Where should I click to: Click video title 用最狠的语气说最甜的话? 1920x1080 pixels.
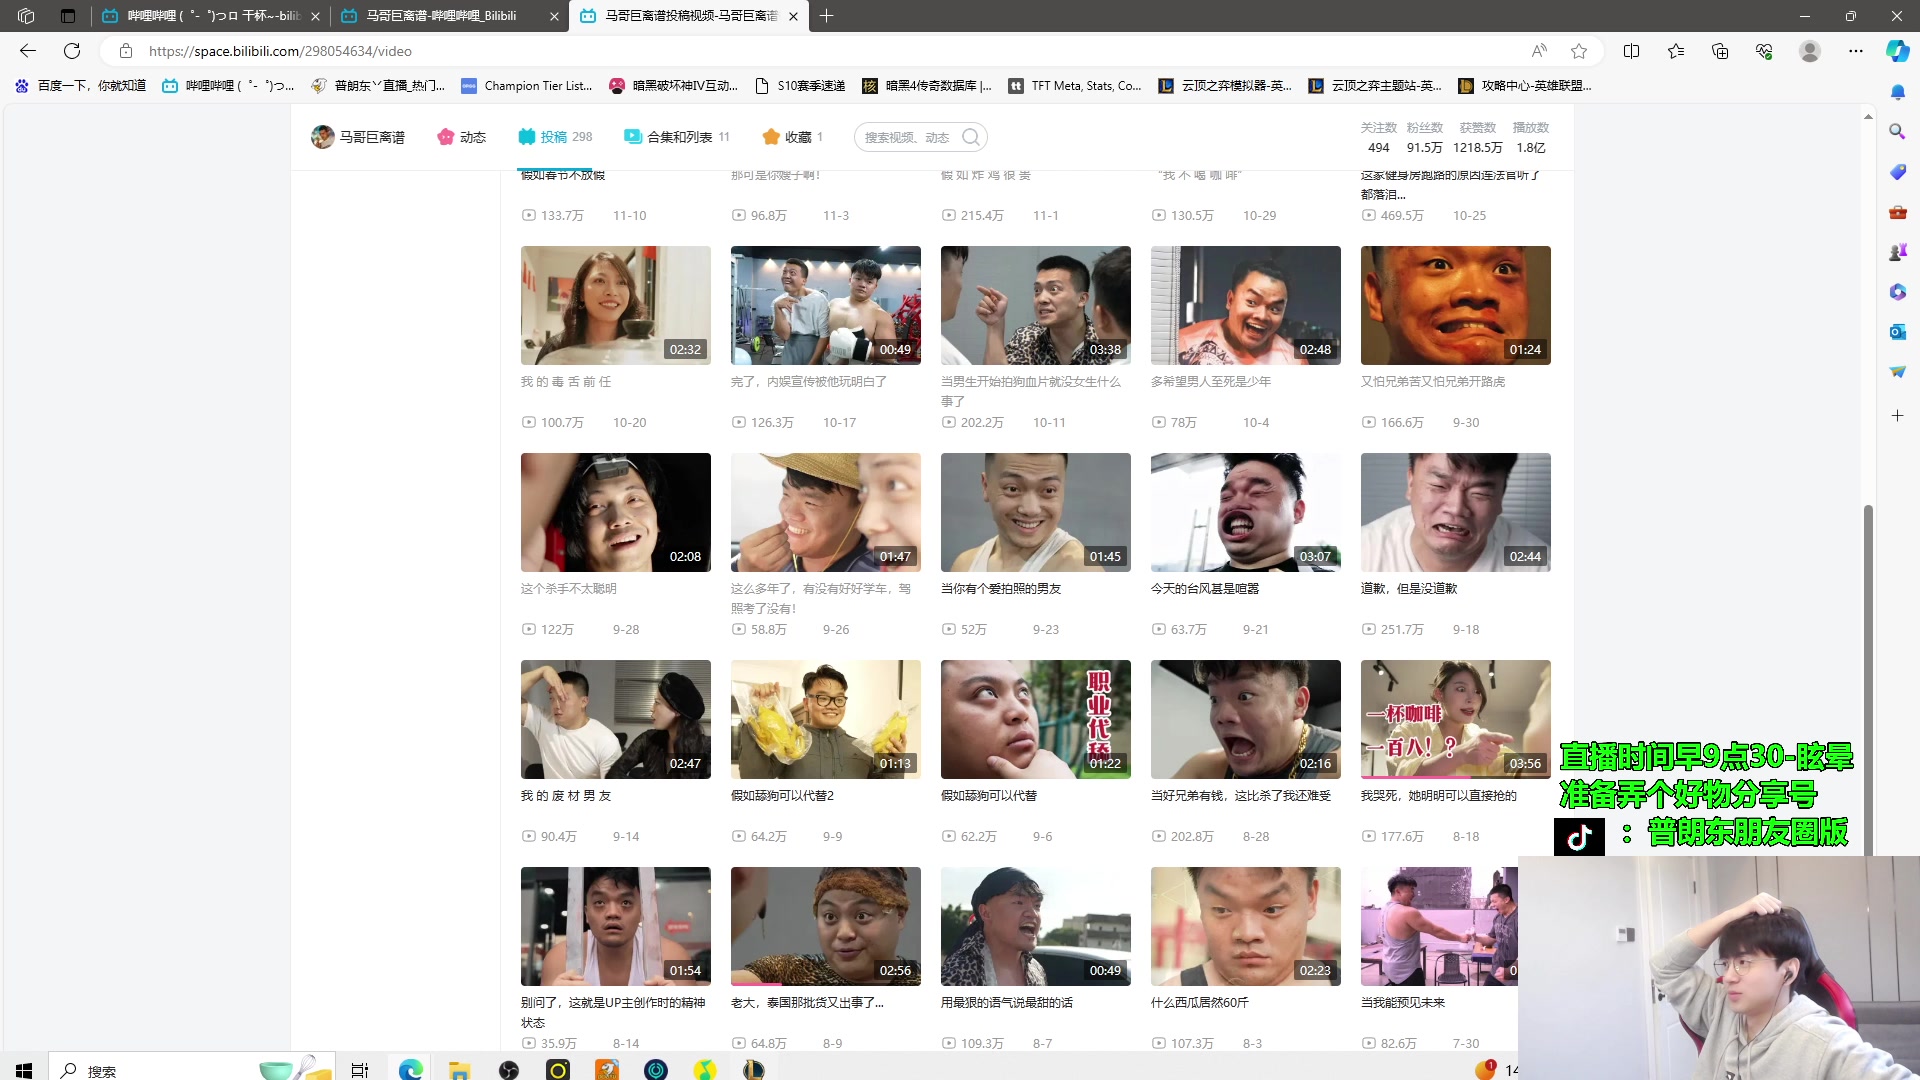[x=1007, y=1003]
